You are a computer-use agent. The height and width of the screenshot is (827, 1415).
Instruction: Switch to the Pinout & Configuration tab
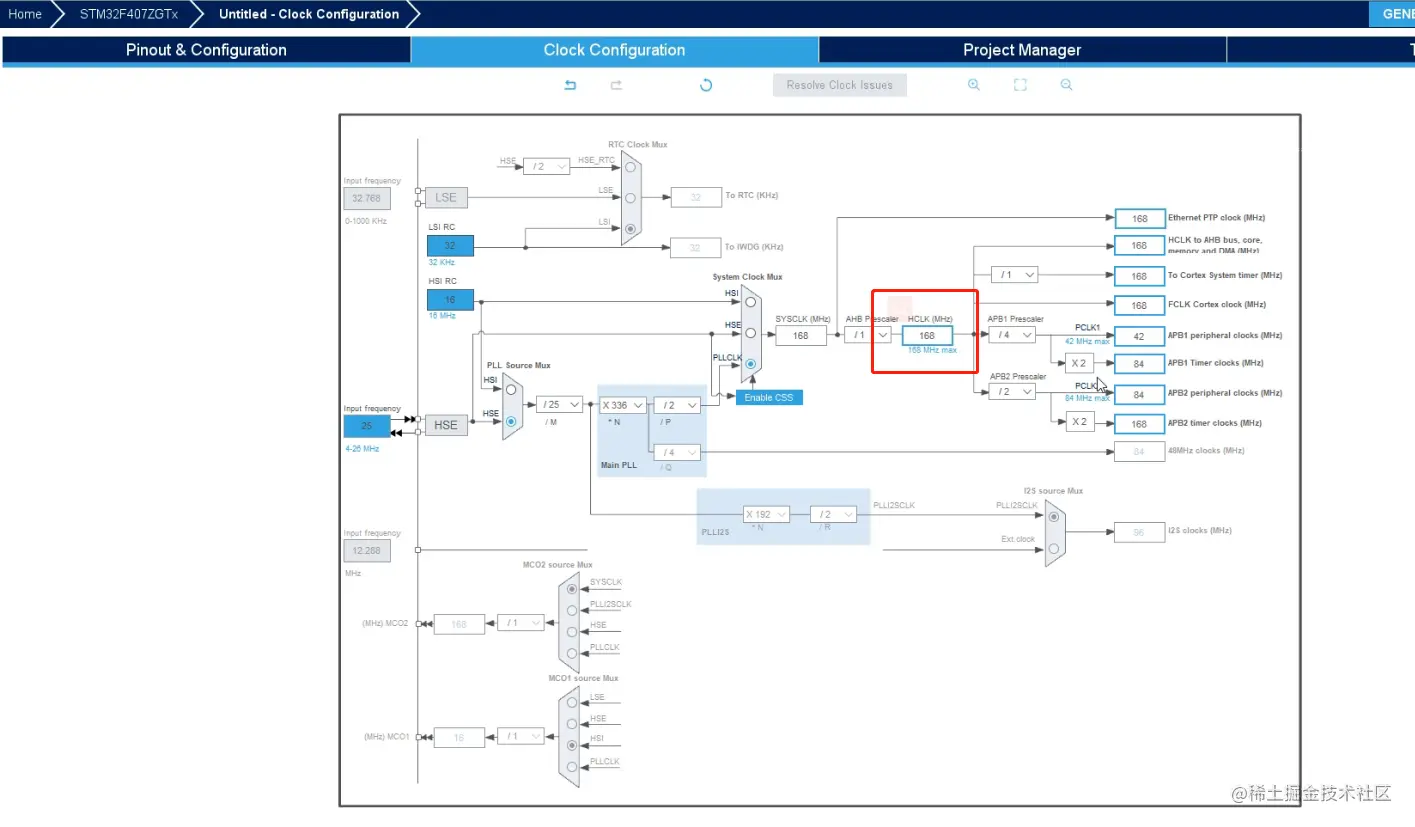206,50
